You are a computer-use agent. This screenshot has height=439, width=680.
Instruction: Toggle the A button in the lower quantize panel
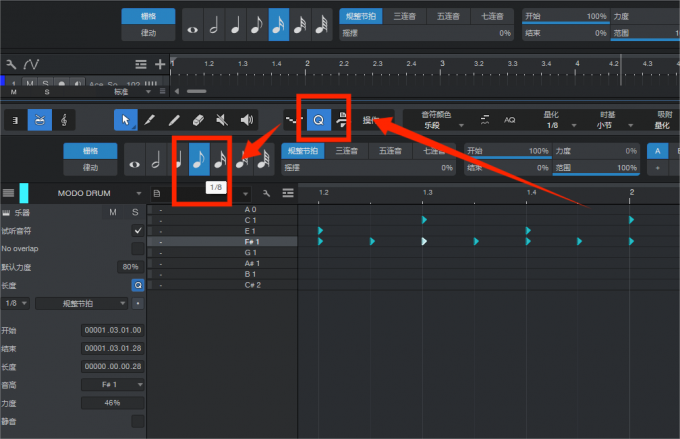point(657,151)
